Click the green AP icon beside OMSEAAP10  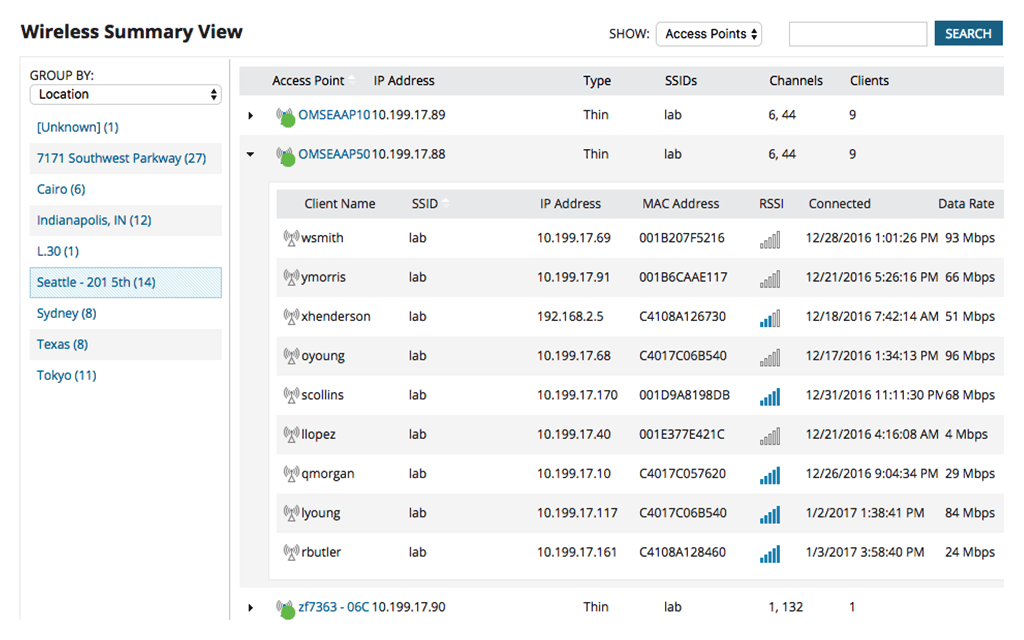[286, 115]
